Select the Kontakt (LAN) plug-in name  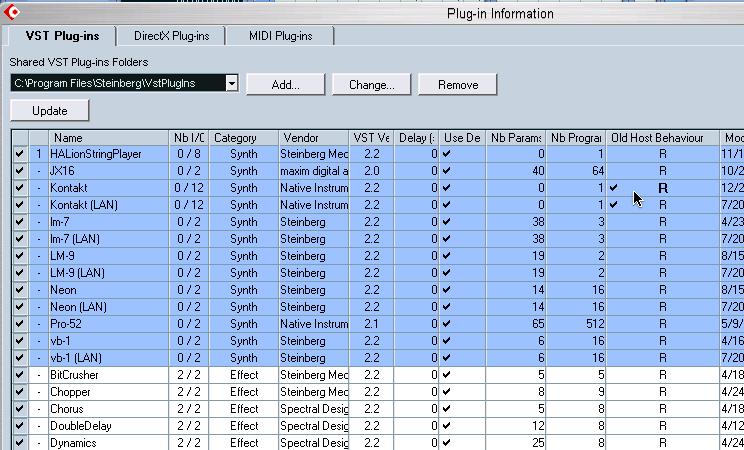84,205
